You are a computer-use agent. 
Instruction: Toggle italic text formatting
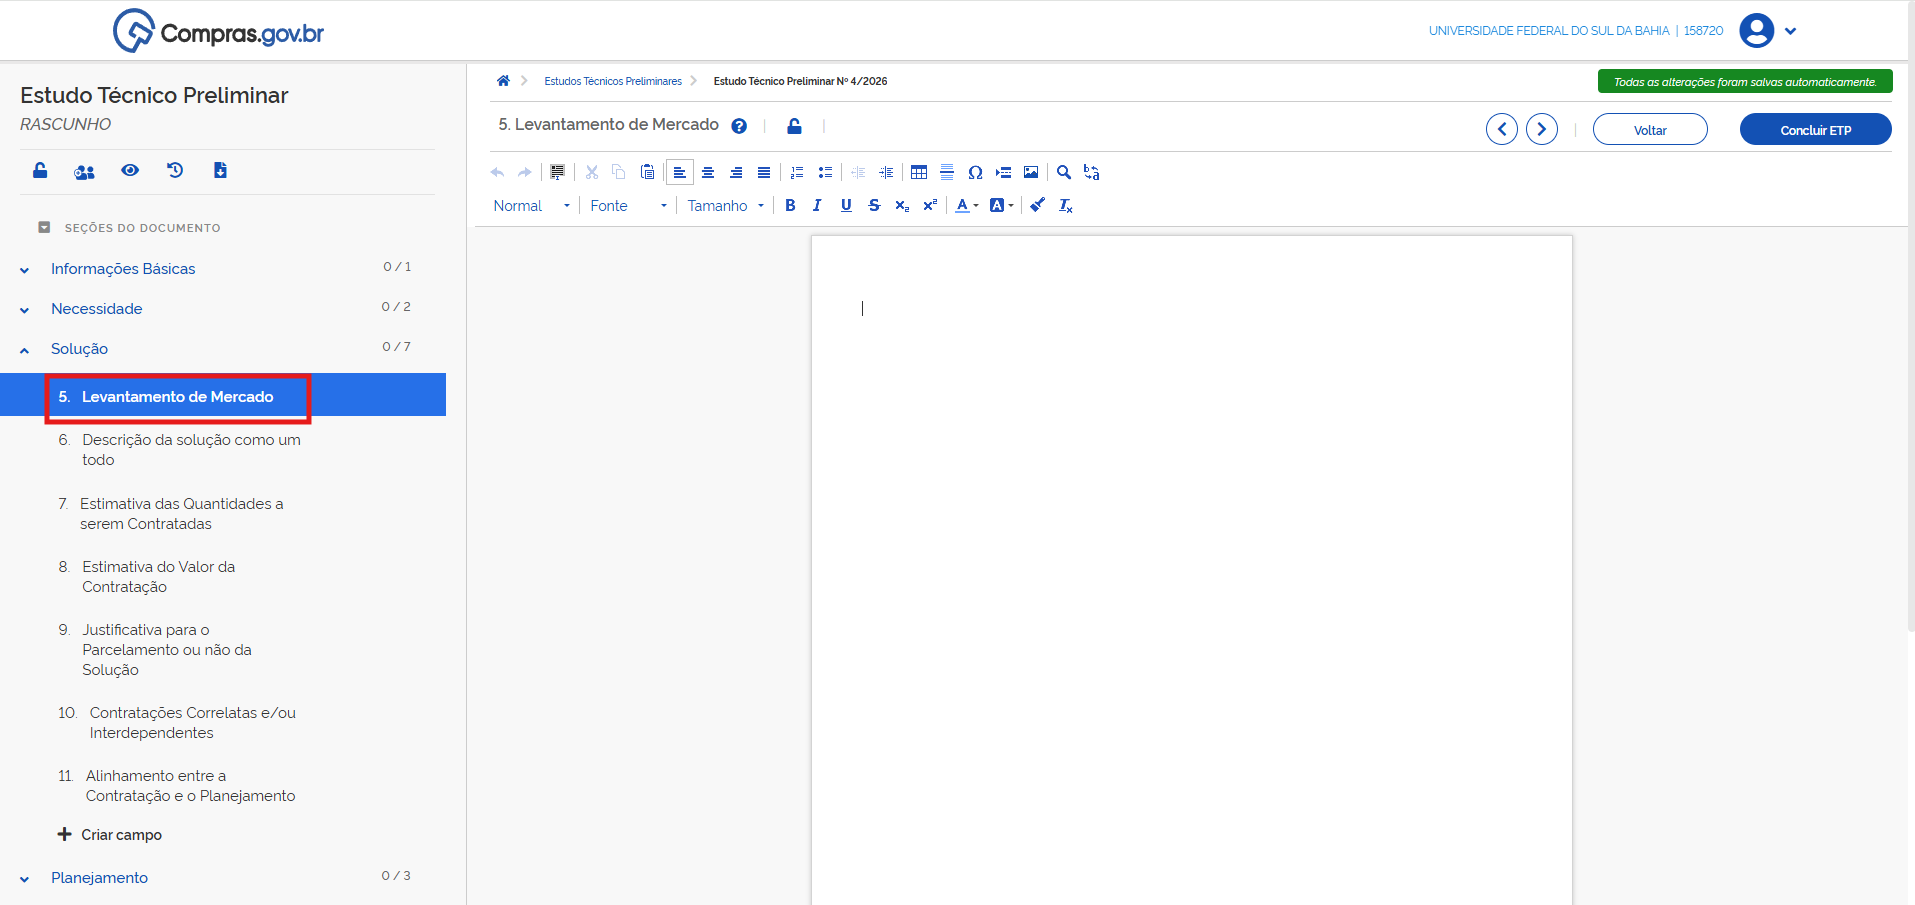tap(817, 206)
